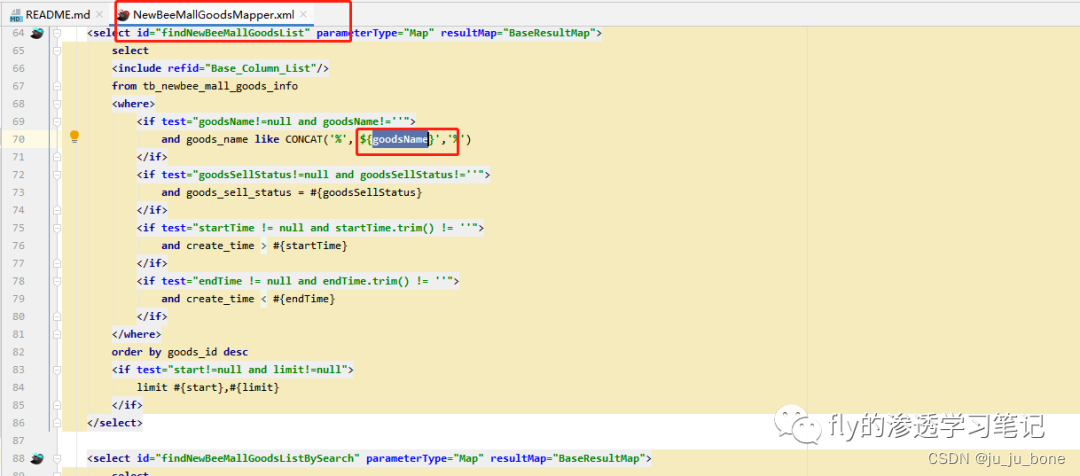
Task: Click the 'select' keyword on line 65
Action: coord(130,51)
